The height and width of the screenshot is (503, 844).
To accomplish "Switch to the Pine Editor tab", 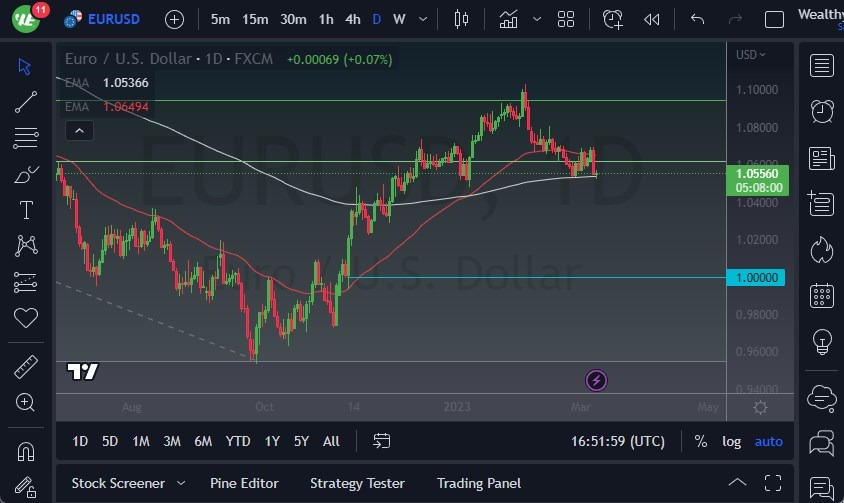I will (244, 483).
